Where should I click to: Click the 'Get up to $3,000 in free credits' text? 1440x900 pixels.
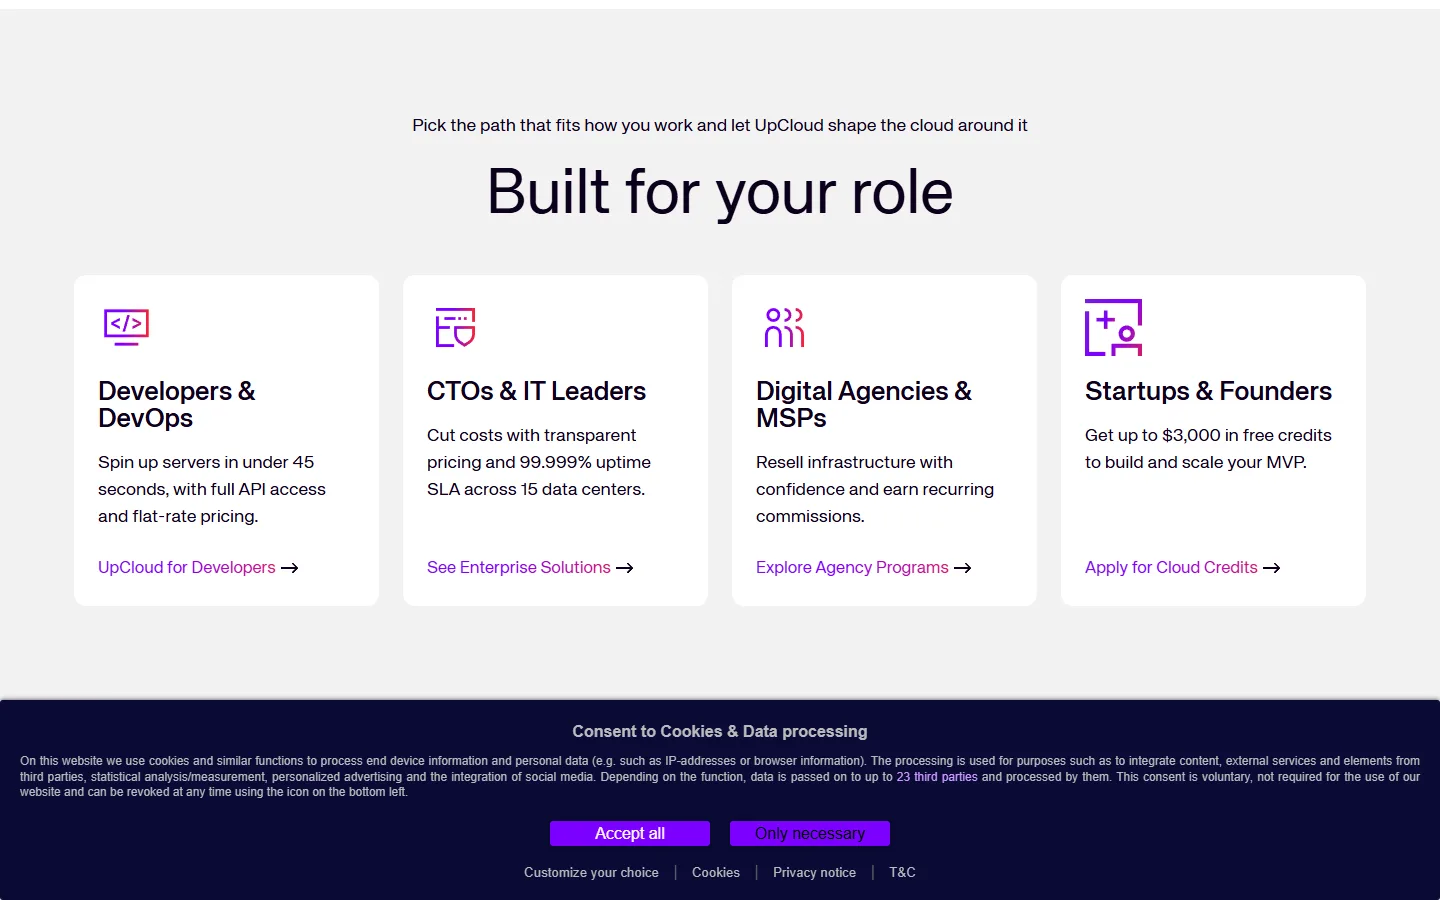tap(1208, 448)
